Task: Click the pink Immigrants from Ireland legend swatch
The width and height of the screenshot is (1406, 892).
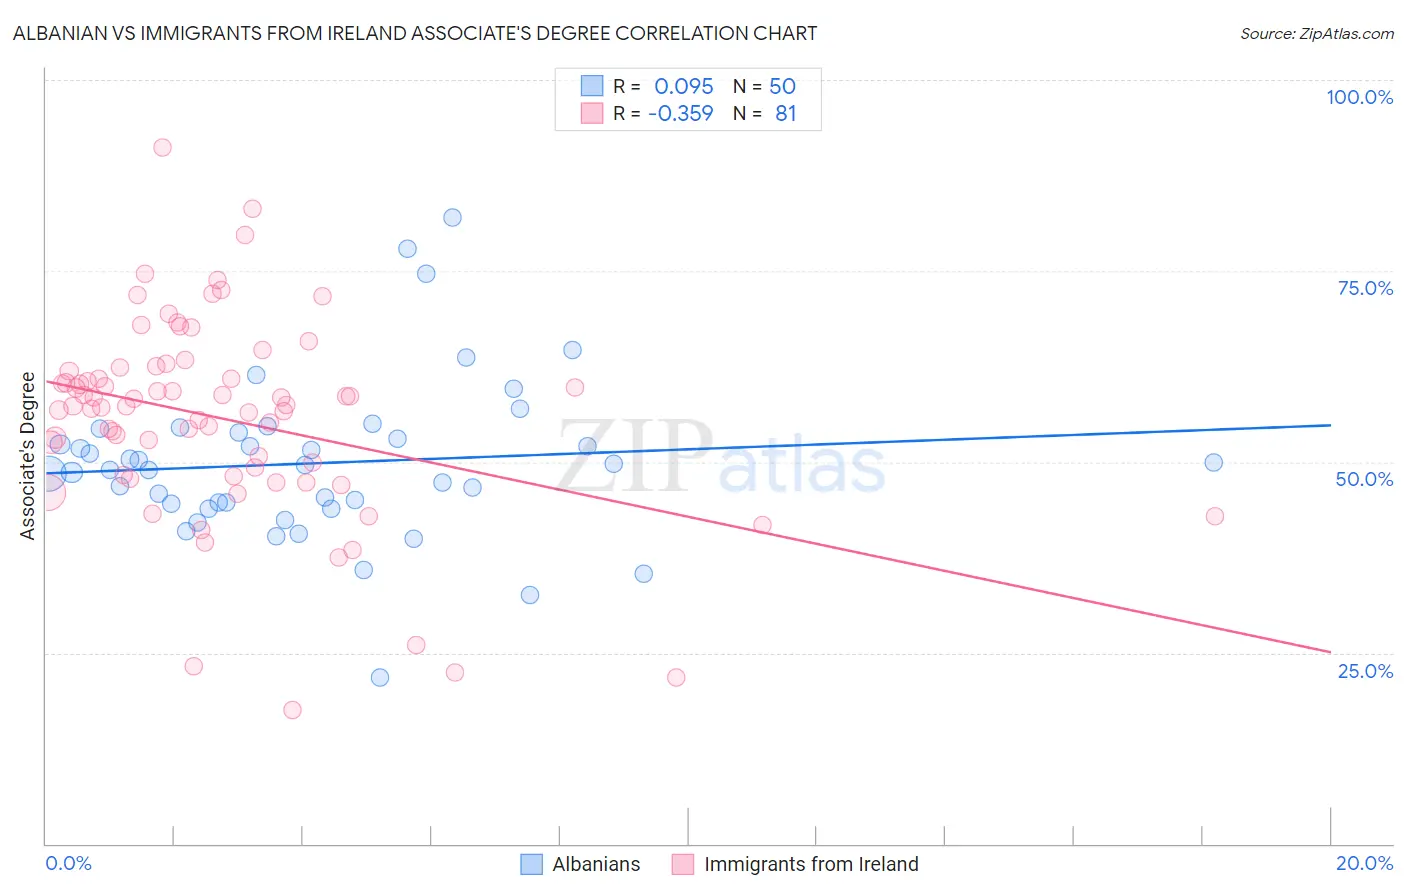Action: (x=683, y=864)
